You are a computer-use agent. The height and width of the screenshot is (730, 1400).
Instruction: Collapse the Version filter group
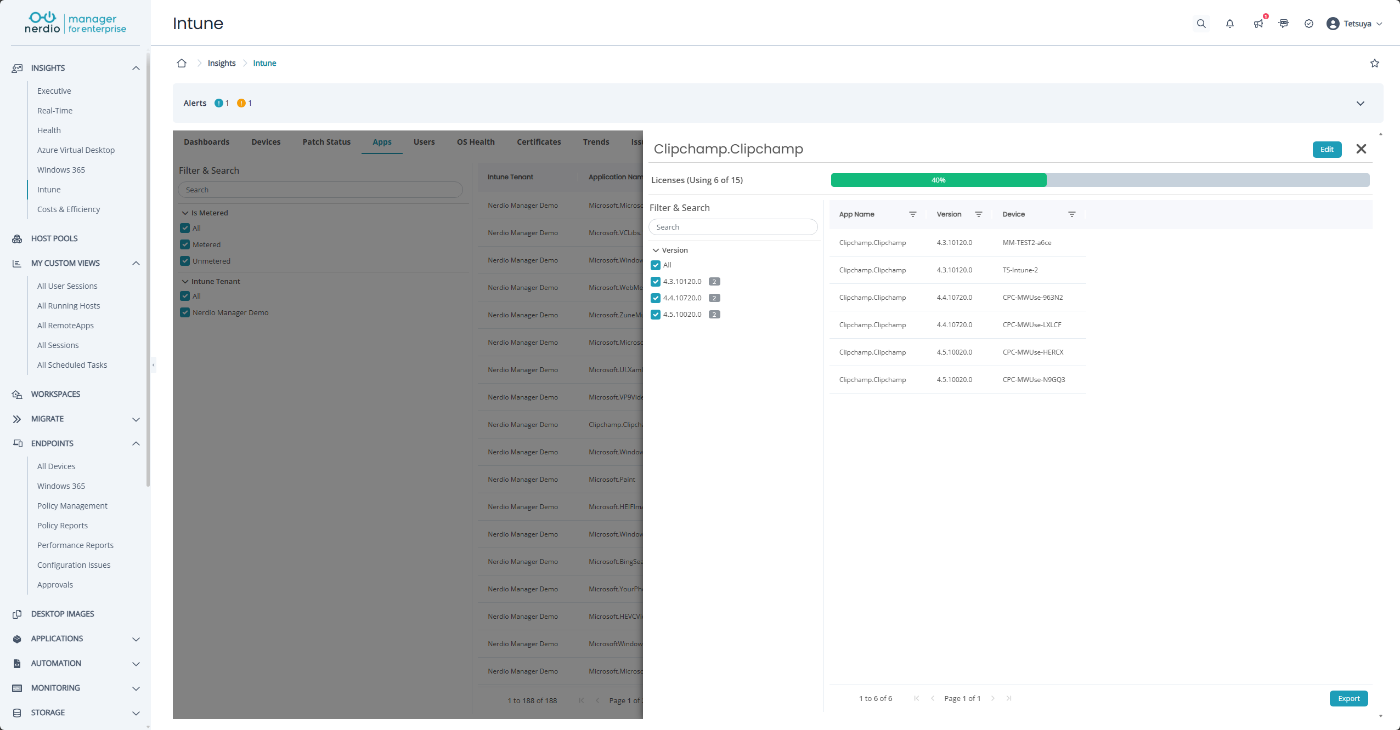coord(655,250)
